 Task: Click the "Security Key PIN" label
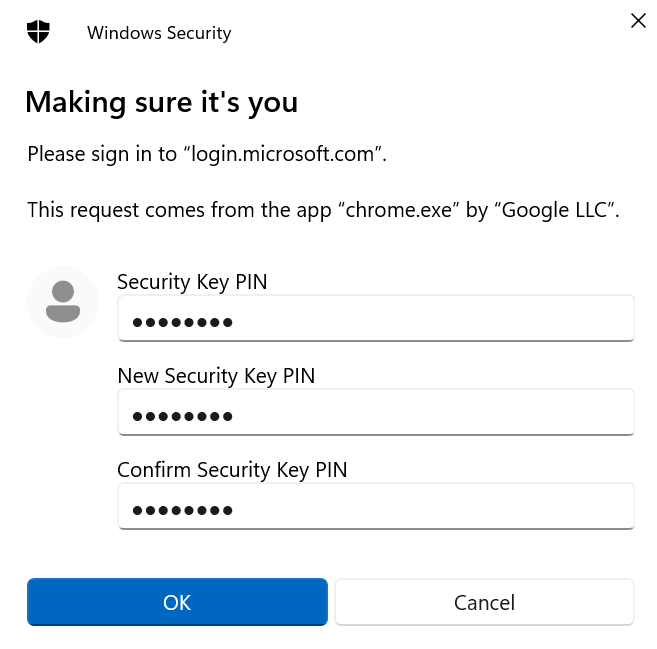(x=192, y=282)
